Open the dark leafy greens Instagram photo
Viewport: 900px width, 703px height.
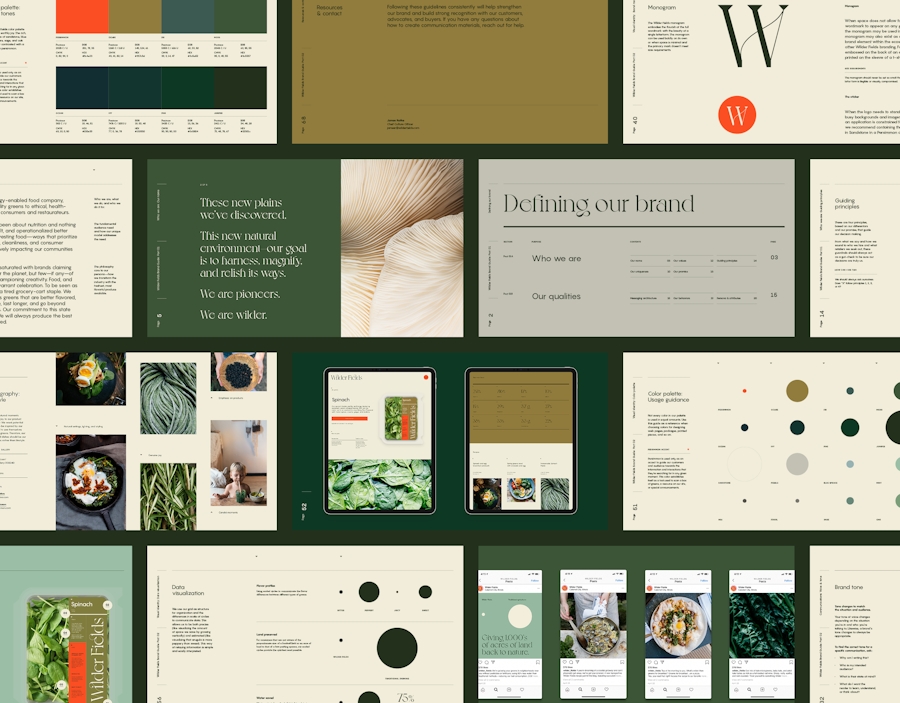pos(762,626)
